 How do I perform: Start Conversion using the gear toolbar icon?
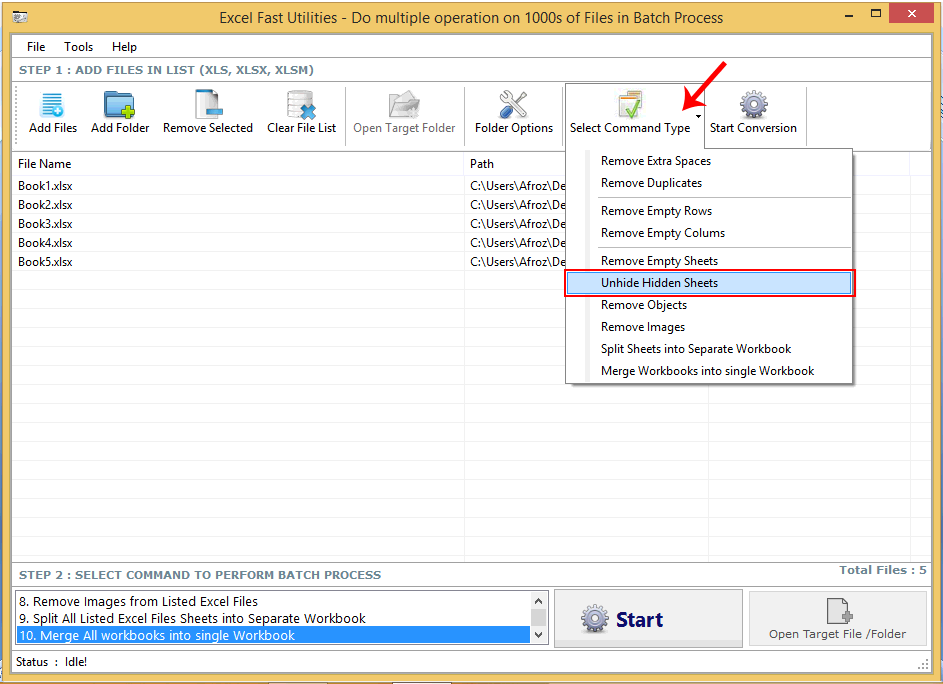point(753,103)
